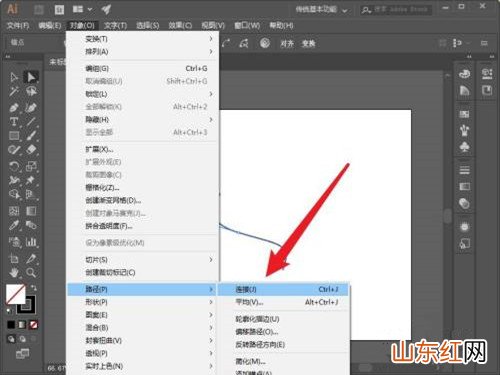Select the Blend tool
The width and height of the screenshot is (500, 375).
pyautogui.click(x=31, y=225)
